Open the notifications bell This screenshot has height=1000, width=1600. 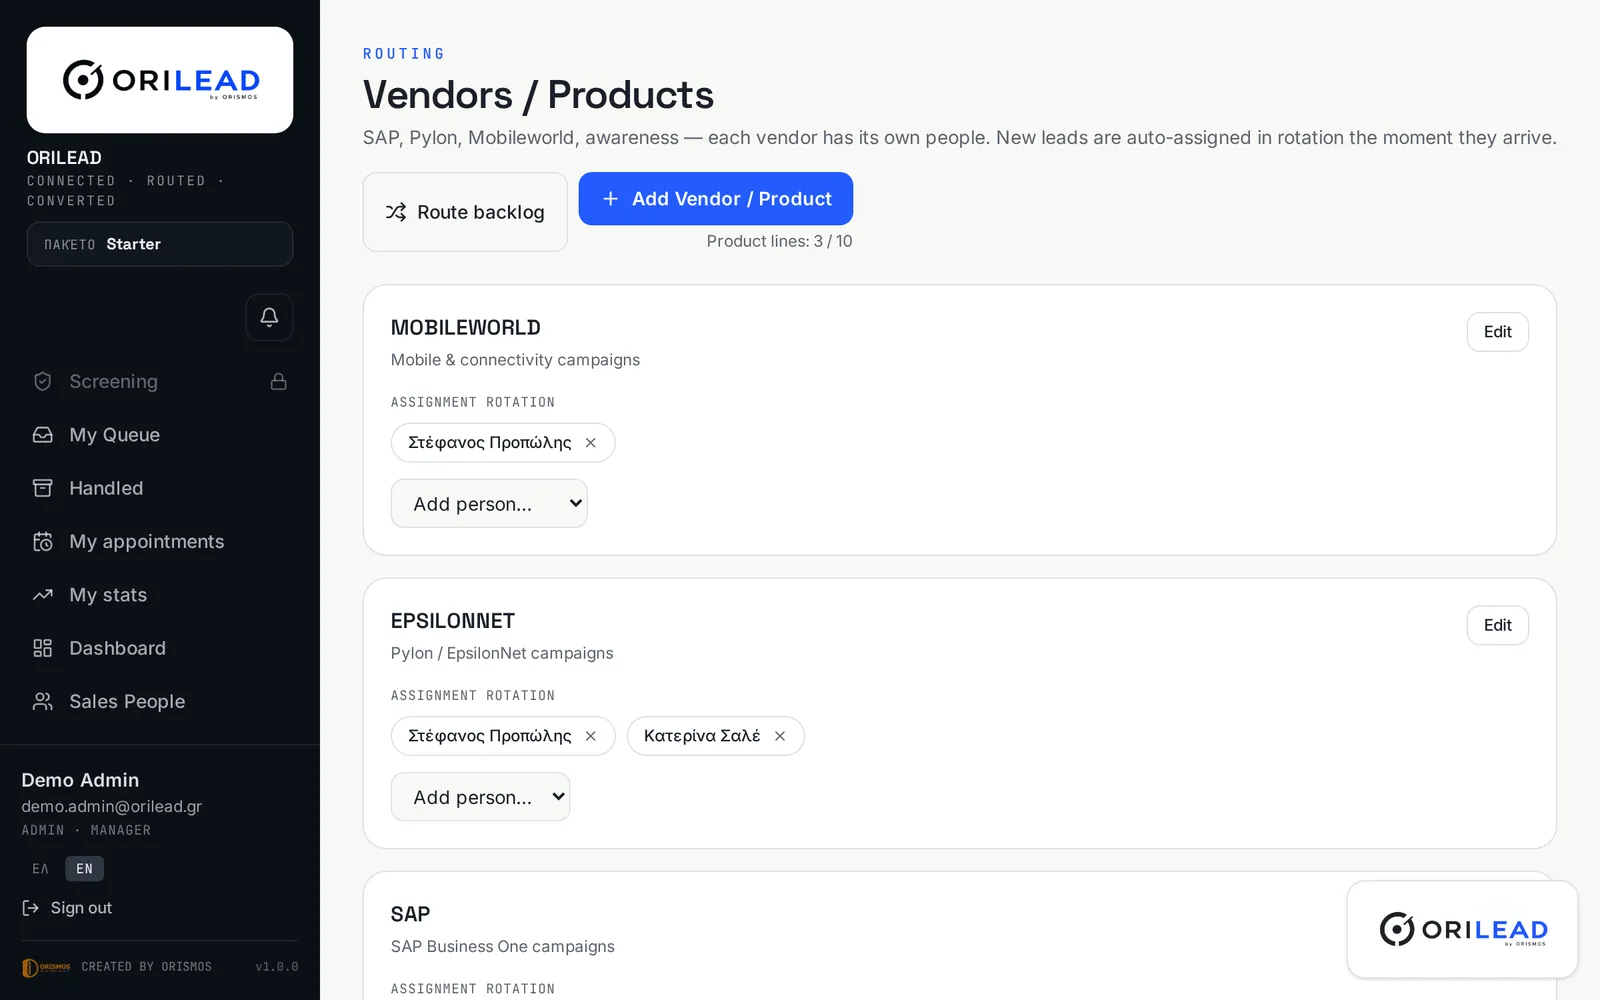pos(269,317)
